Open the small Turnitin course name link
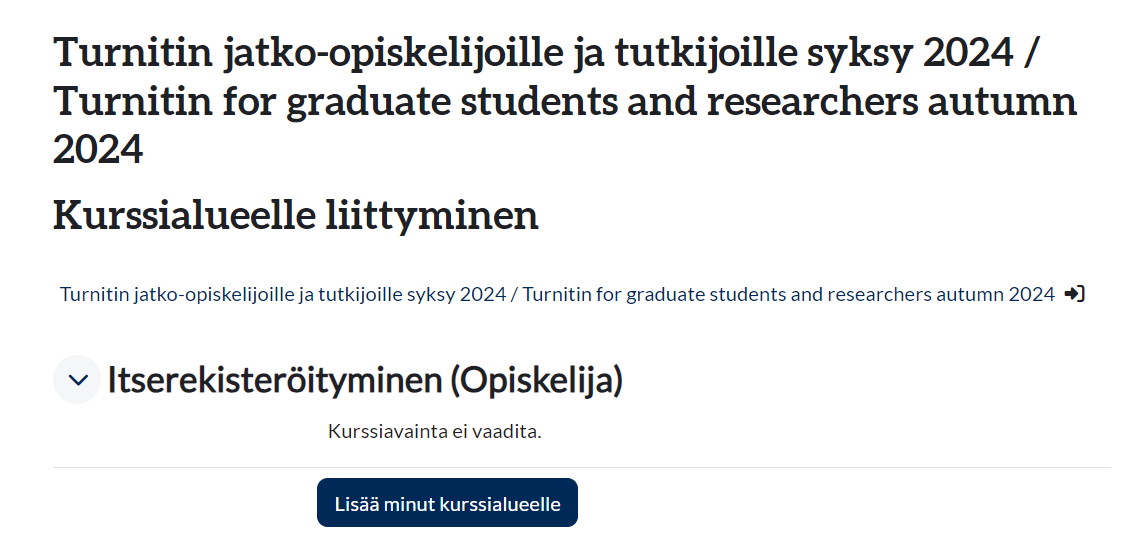Viewport: 1133px width, 547px height. (556, 294)
